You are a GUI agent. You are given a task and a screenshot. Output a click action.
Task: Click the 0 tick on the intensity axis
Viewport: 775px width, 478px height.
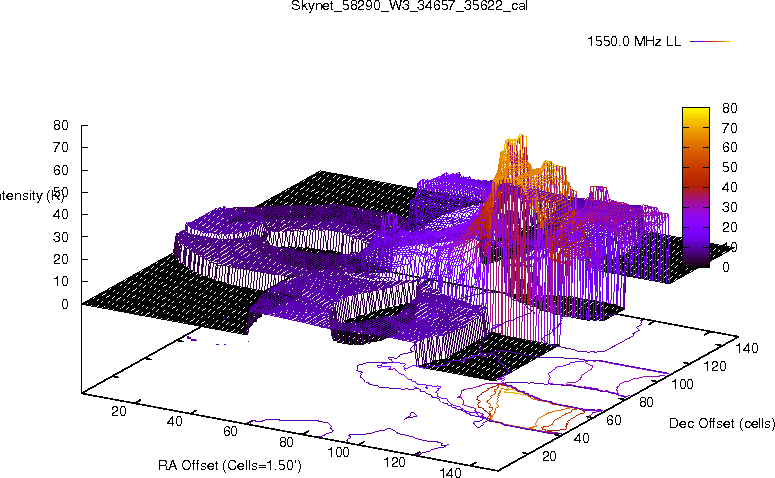65,304
